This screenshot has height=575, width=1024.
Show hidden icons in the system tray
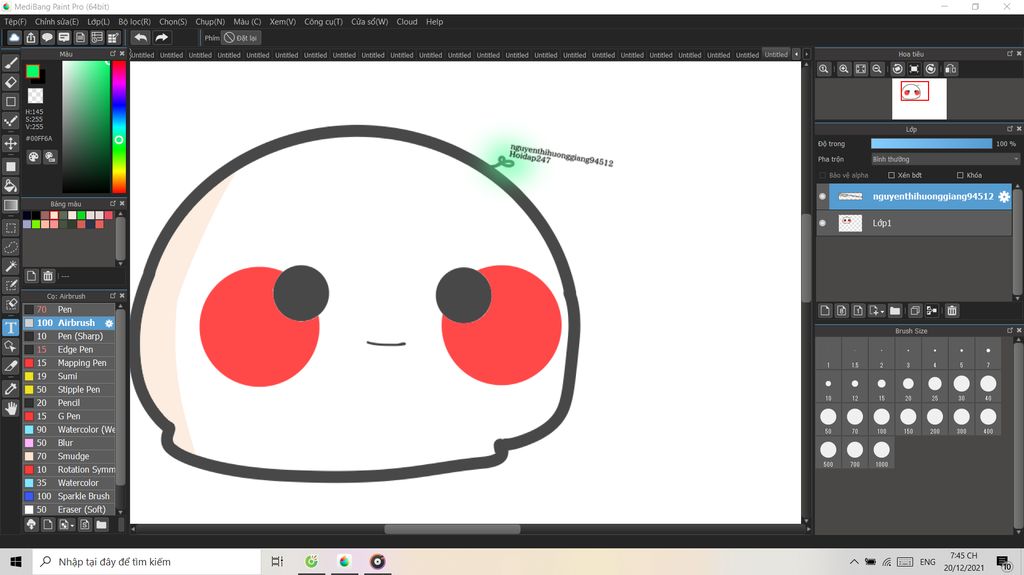854,562
